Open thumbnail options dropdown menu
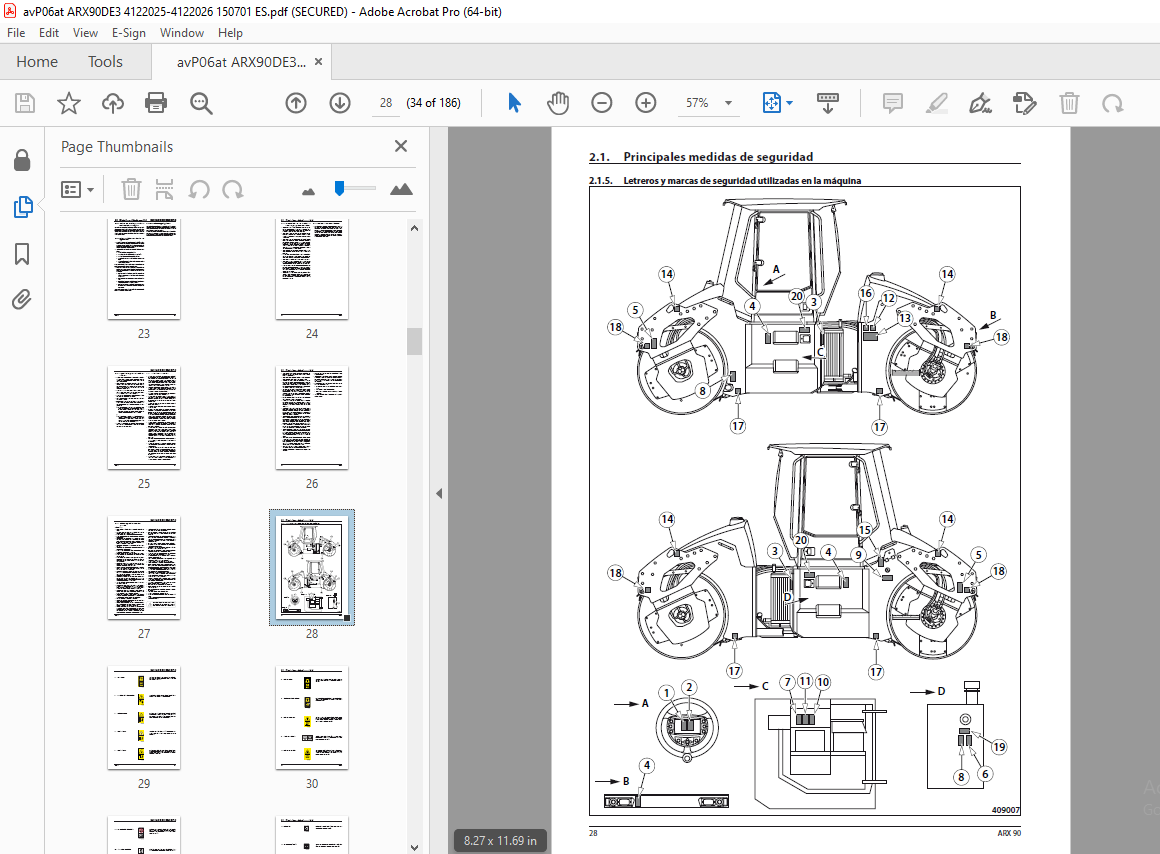The width and height of the screenshot is (1160, 854). [78, 189]
